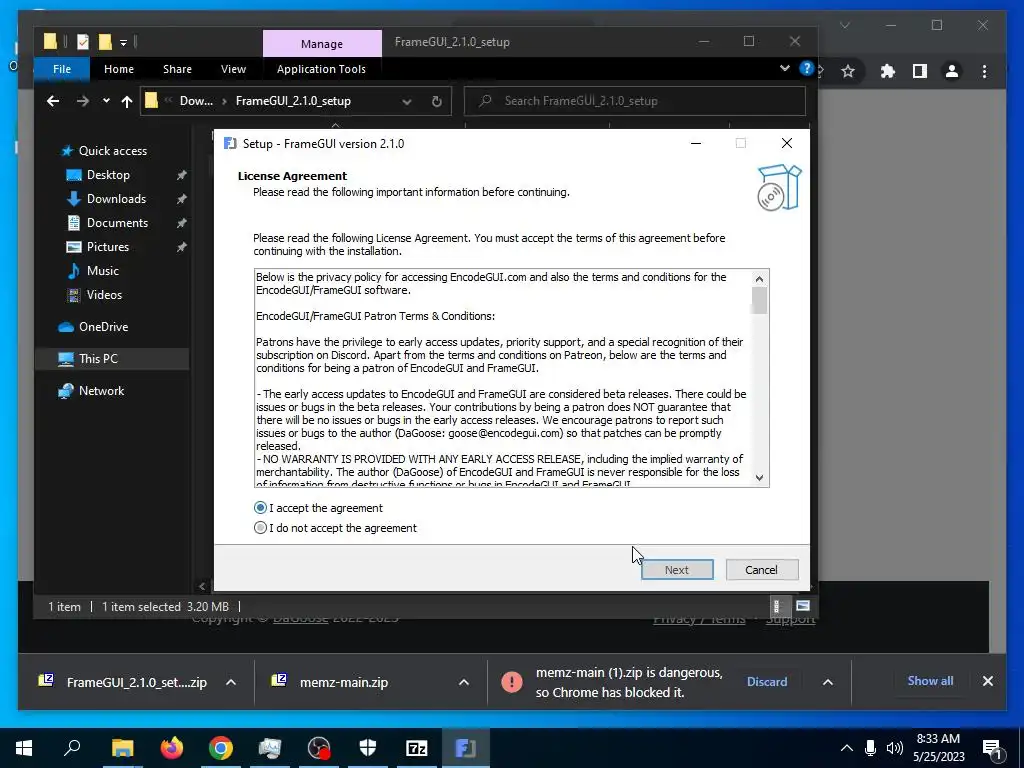
Task: Open File Explorer from taskbar
Action: tap(122, 748)
